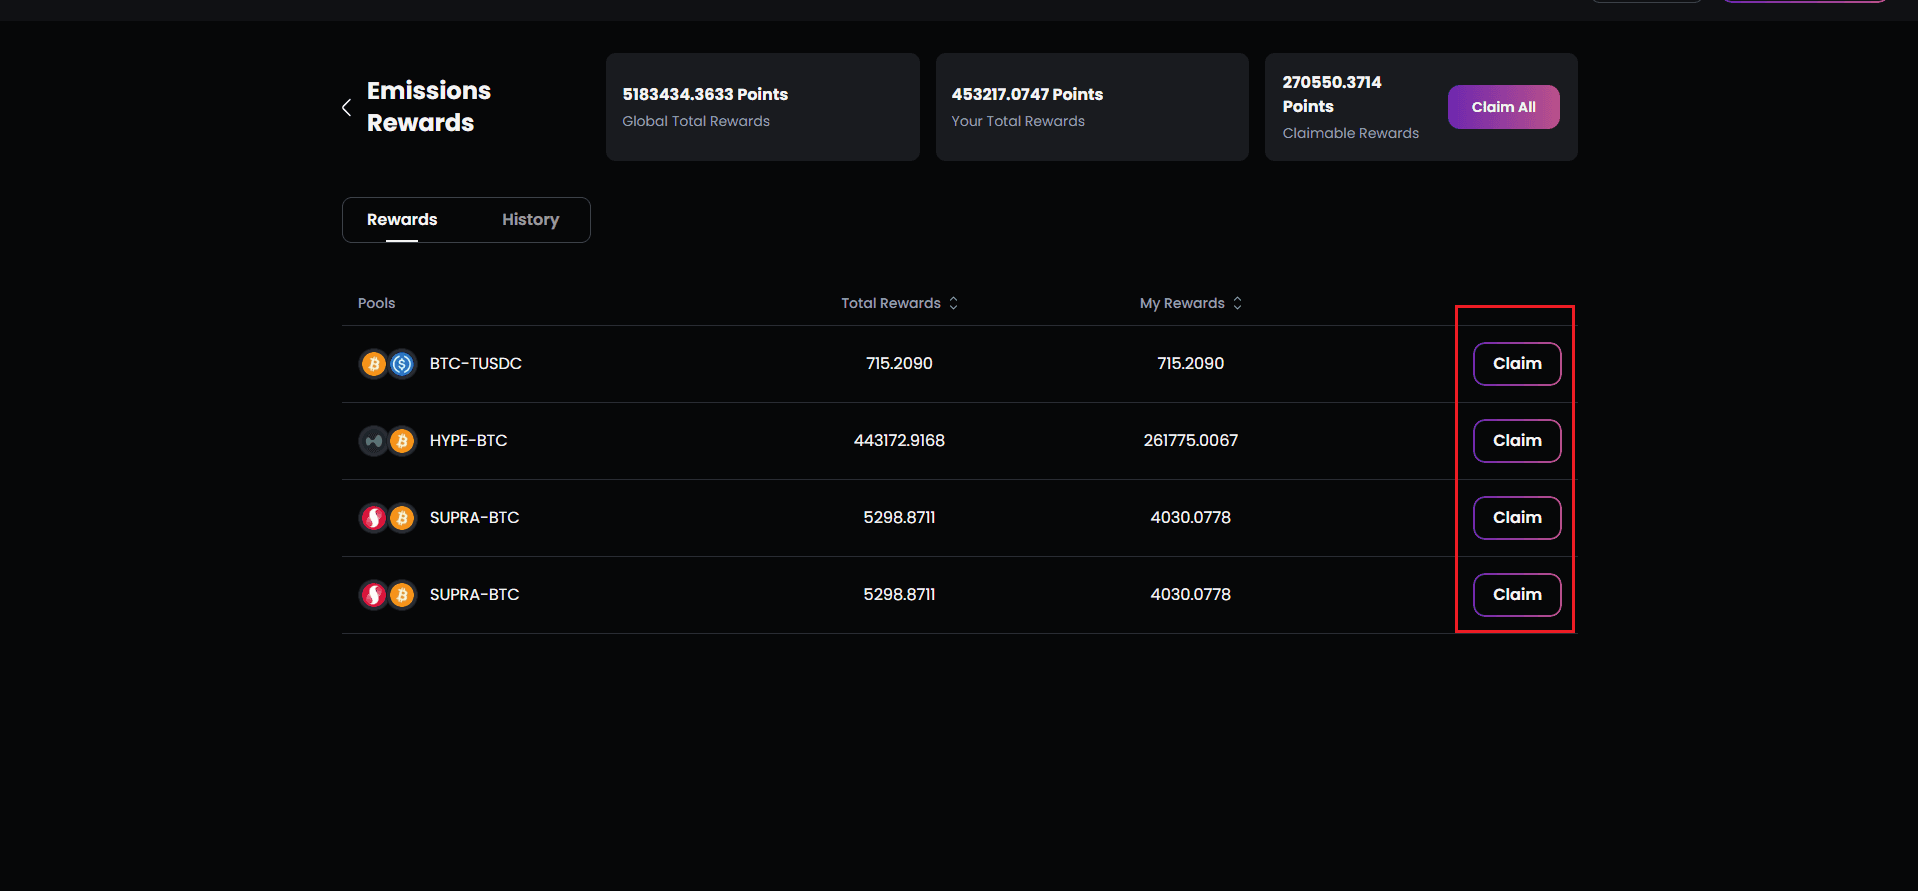Click the red SUPRA icon in bottom row
This screenshot has height=891, width=1918.
pos(374,595)
